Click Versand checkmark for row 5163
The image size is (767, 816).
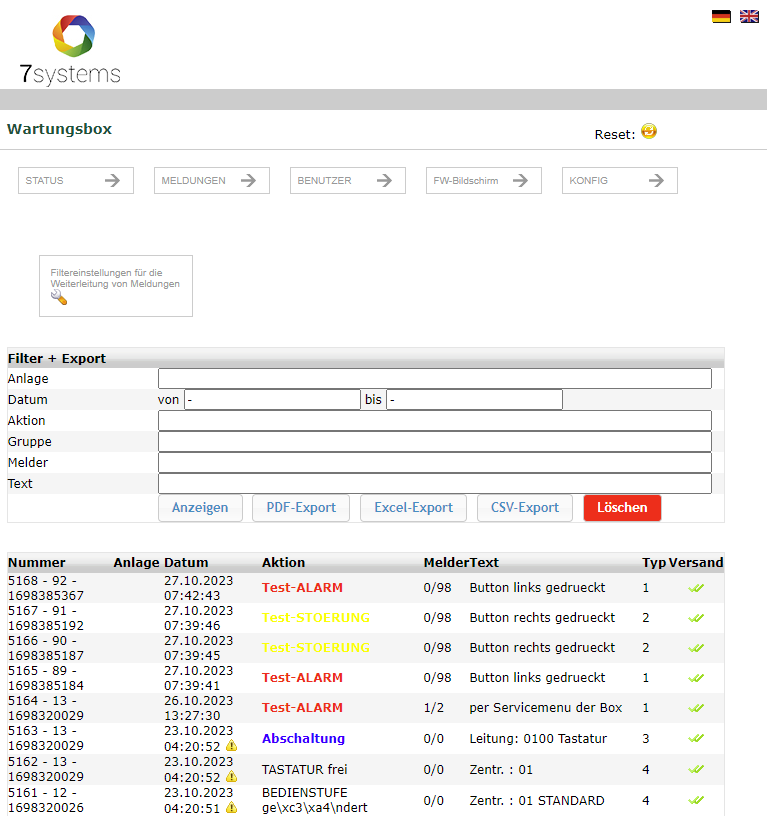pos(696,738)
